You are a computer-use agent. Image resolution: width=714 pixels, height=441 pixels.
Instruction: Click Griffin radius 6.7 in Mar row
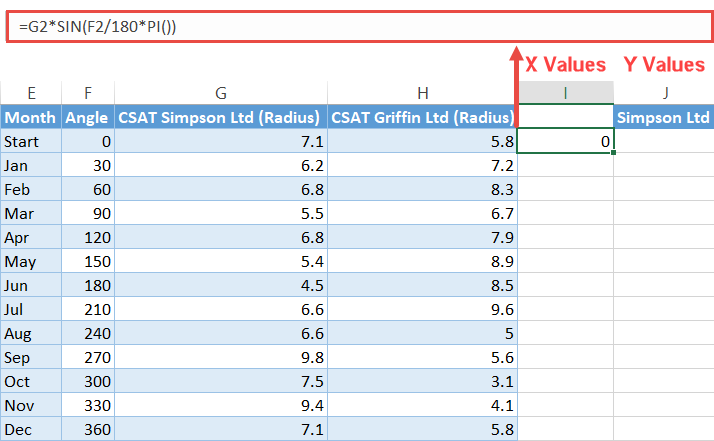tap(423, 213)
